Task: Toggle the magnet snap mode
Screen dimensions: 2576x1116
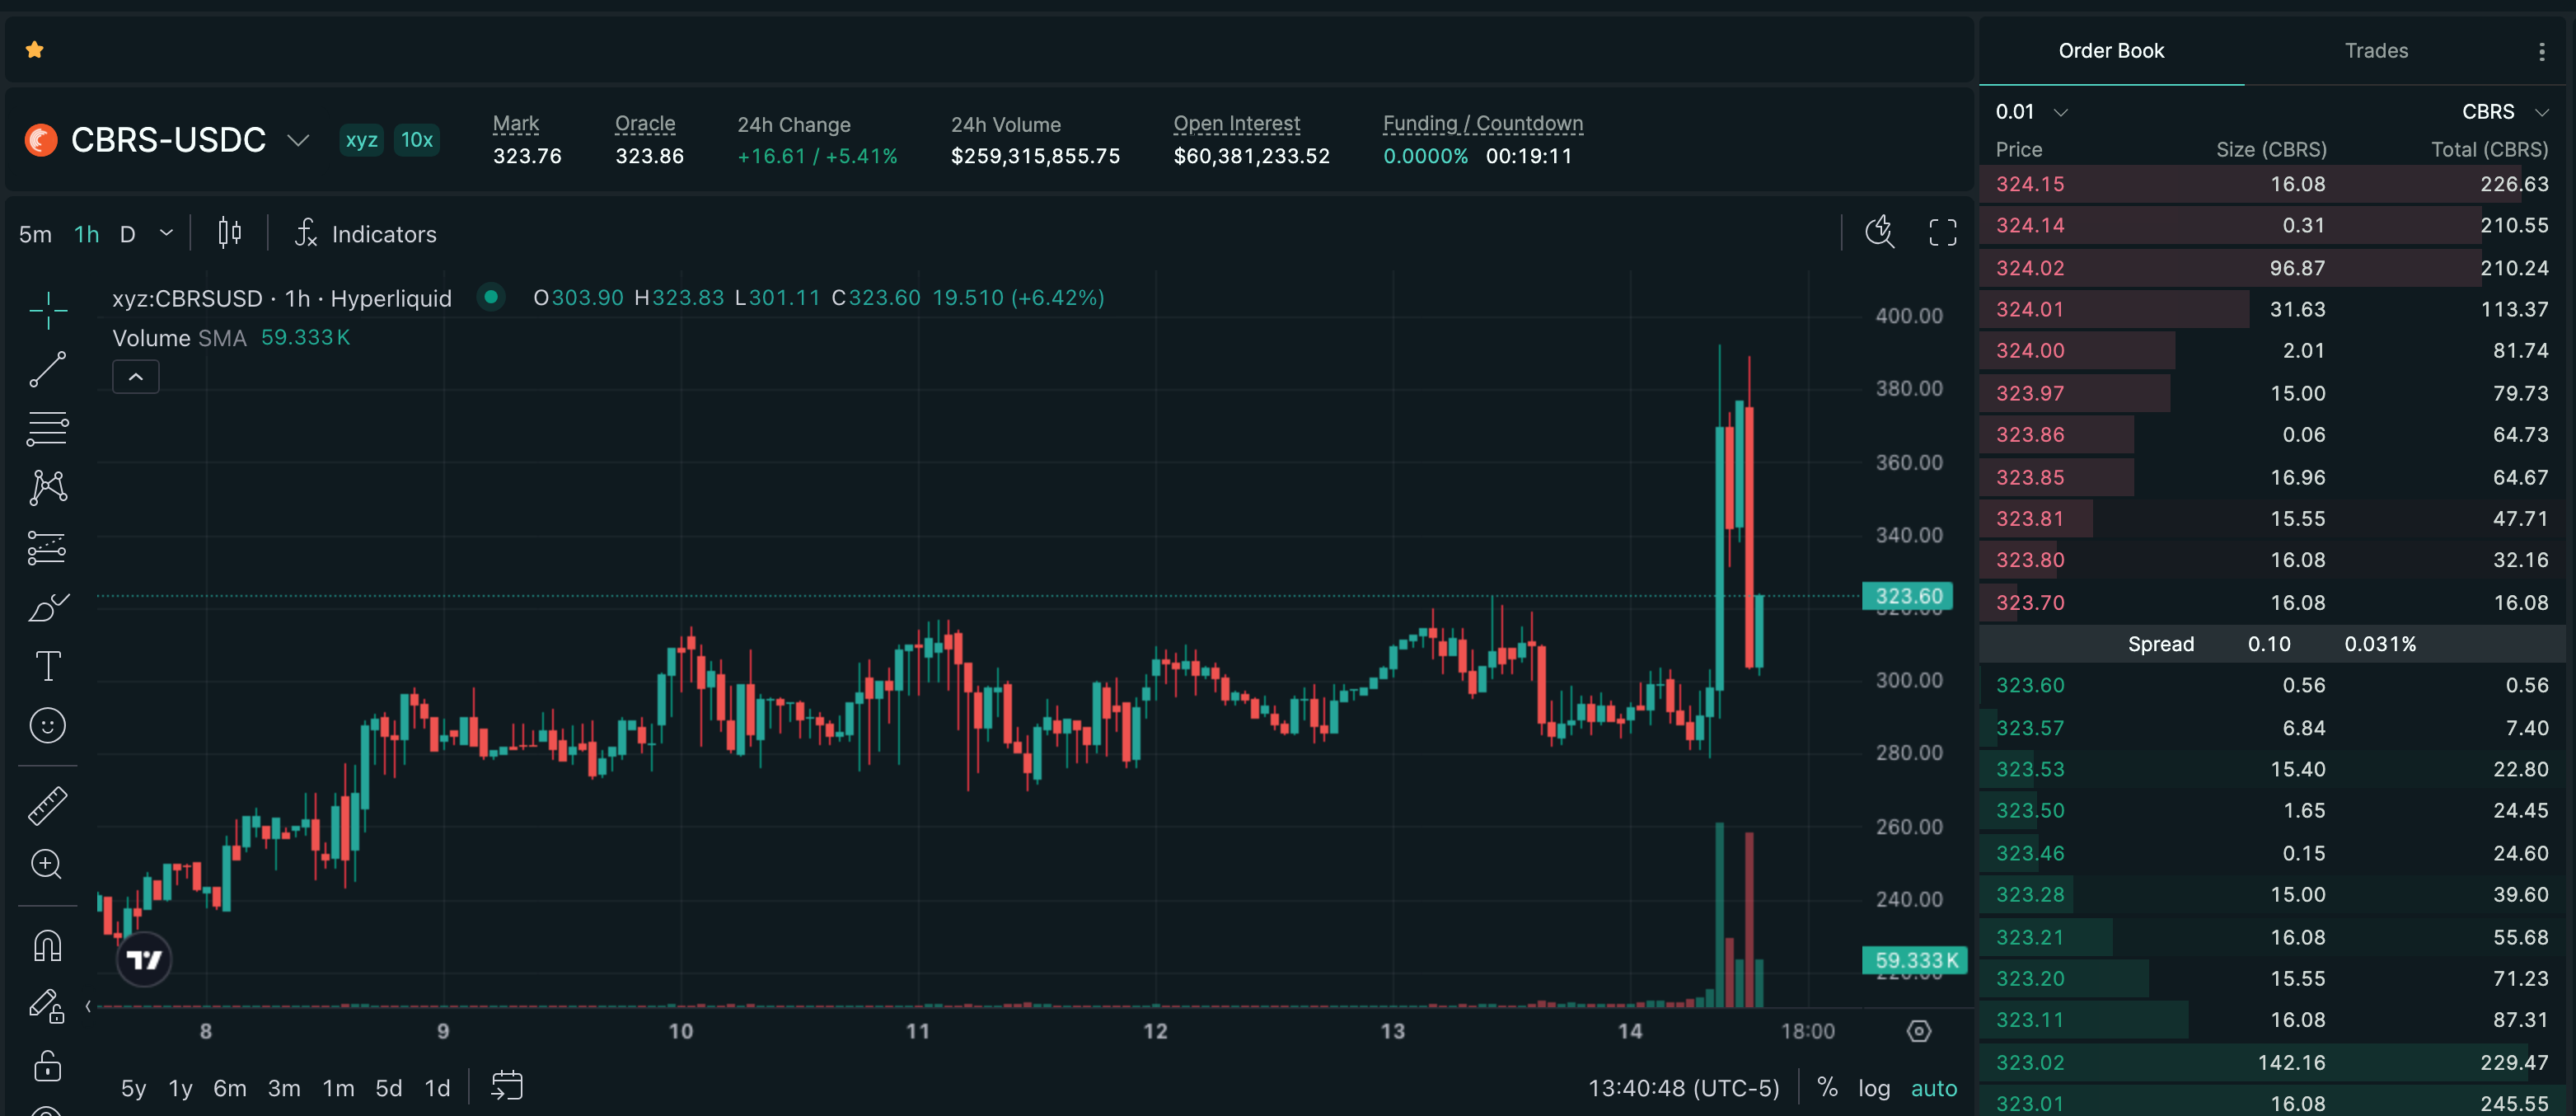Action: (47, 946)
